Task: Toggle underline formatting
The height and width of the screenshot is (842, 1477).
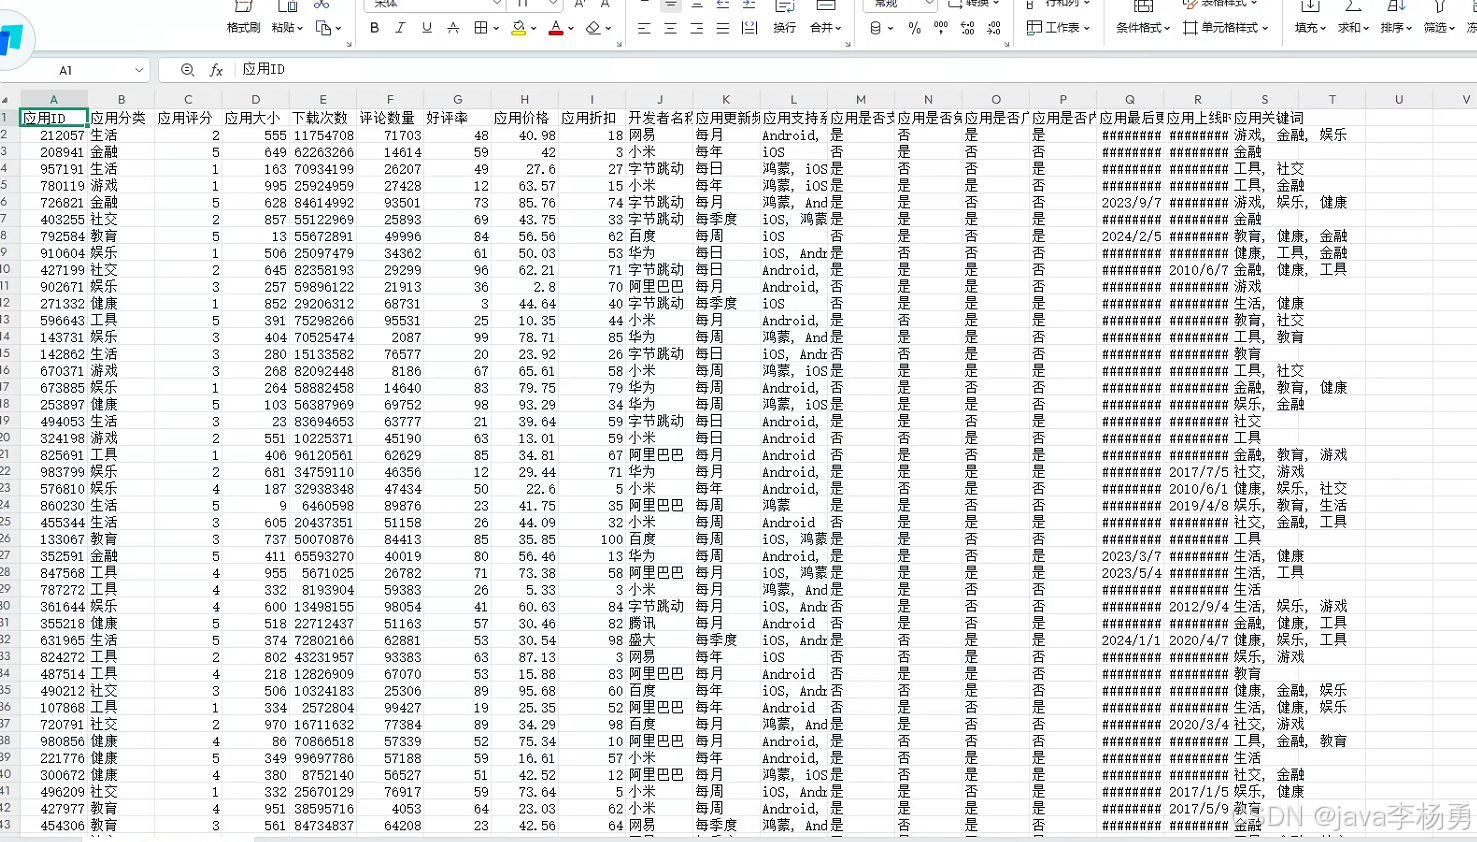Action: coord(427,28)
